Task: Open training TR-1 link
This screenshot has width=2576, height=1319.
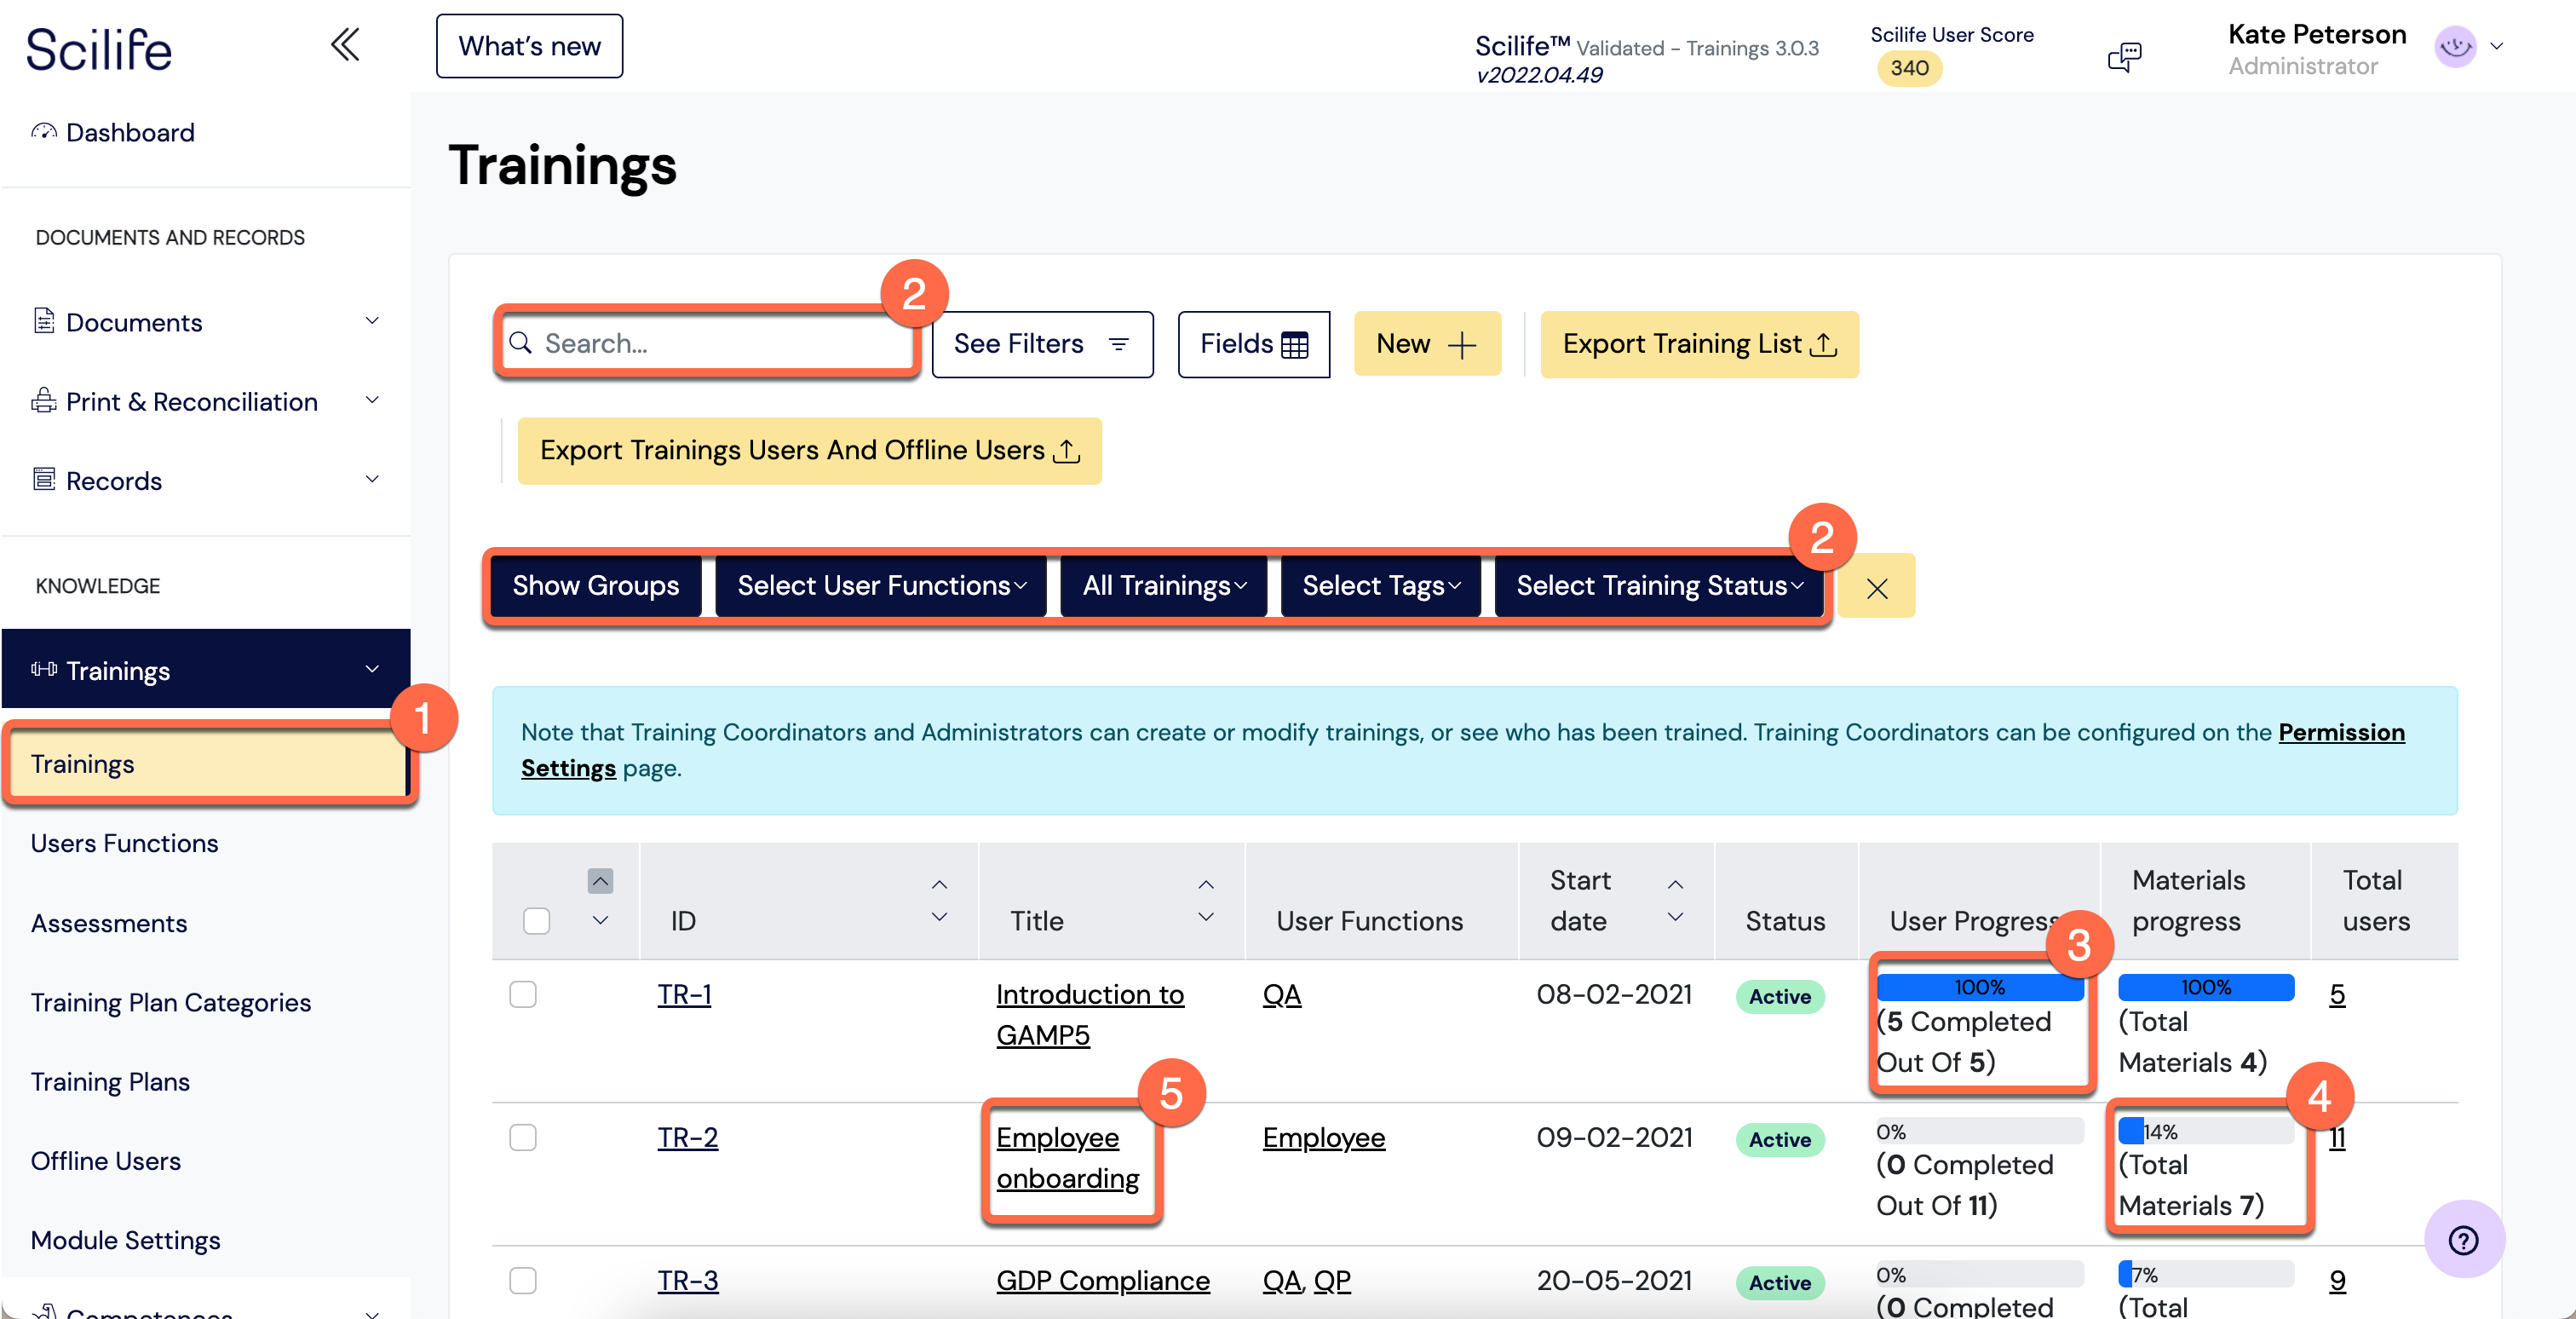Action: click(x=684, y=995)
